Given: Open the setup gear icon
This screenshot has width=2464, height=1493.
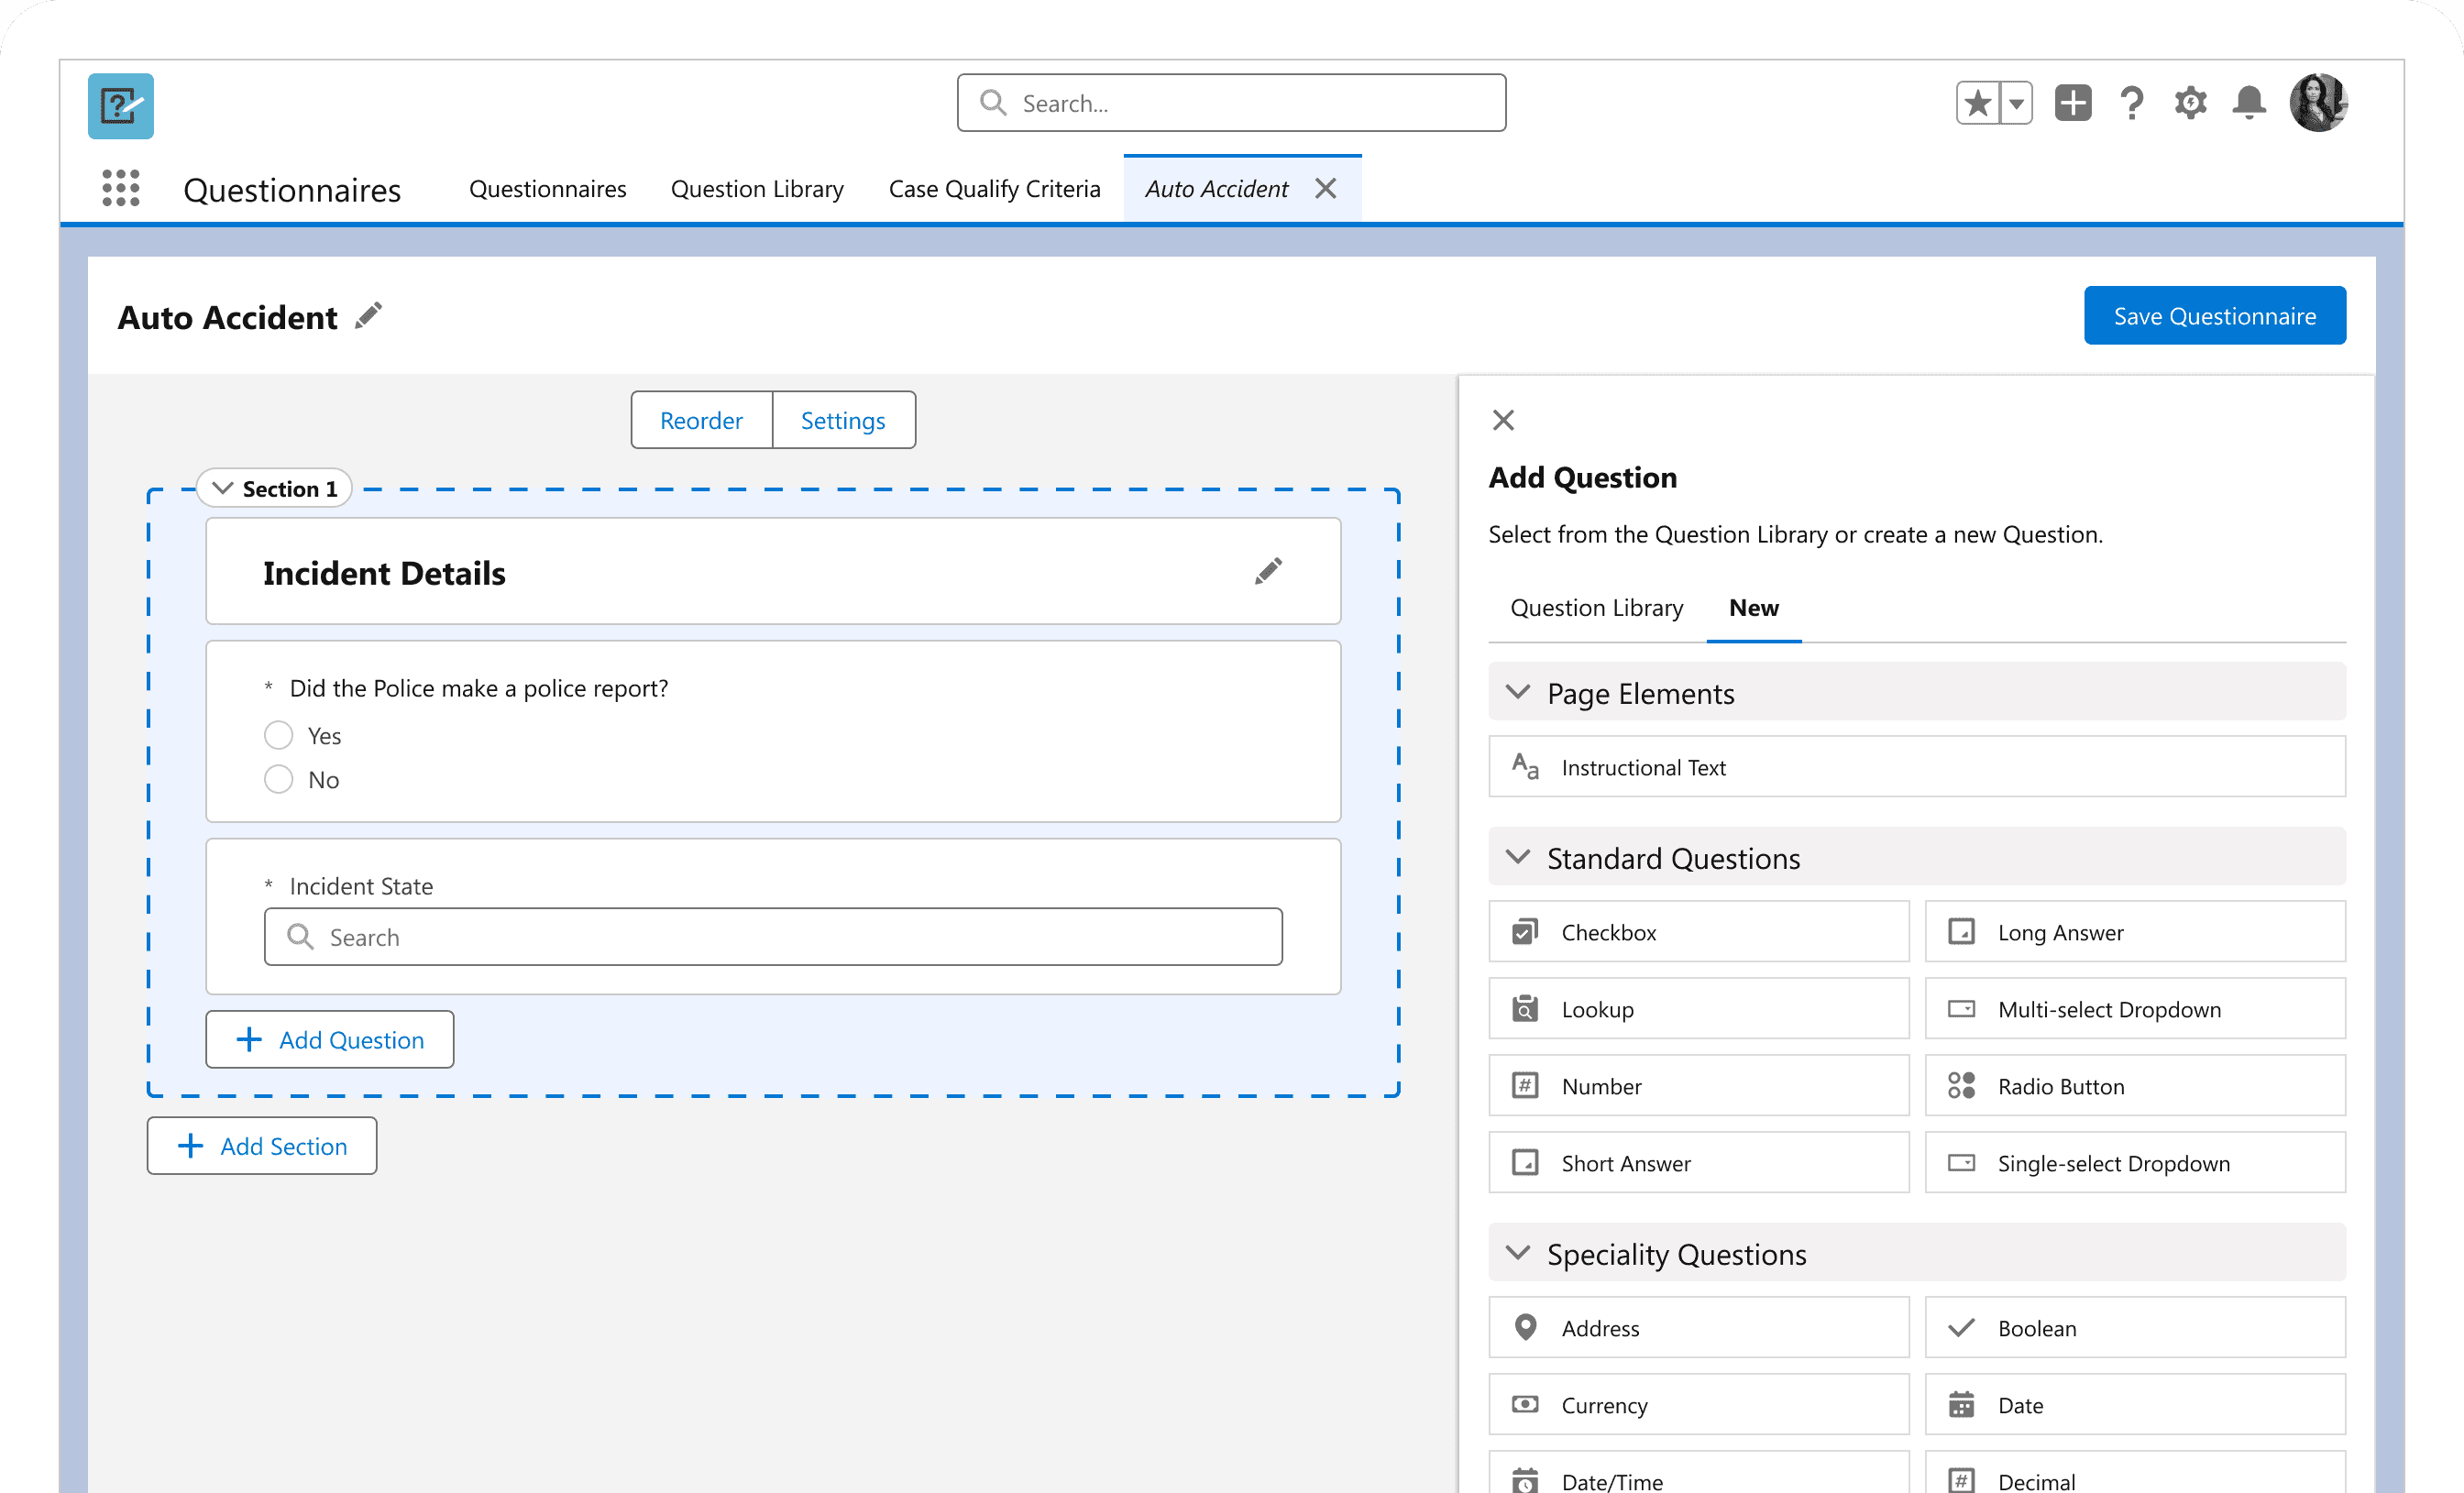Looking at the screenshot, I should [x=2190, y=103].
